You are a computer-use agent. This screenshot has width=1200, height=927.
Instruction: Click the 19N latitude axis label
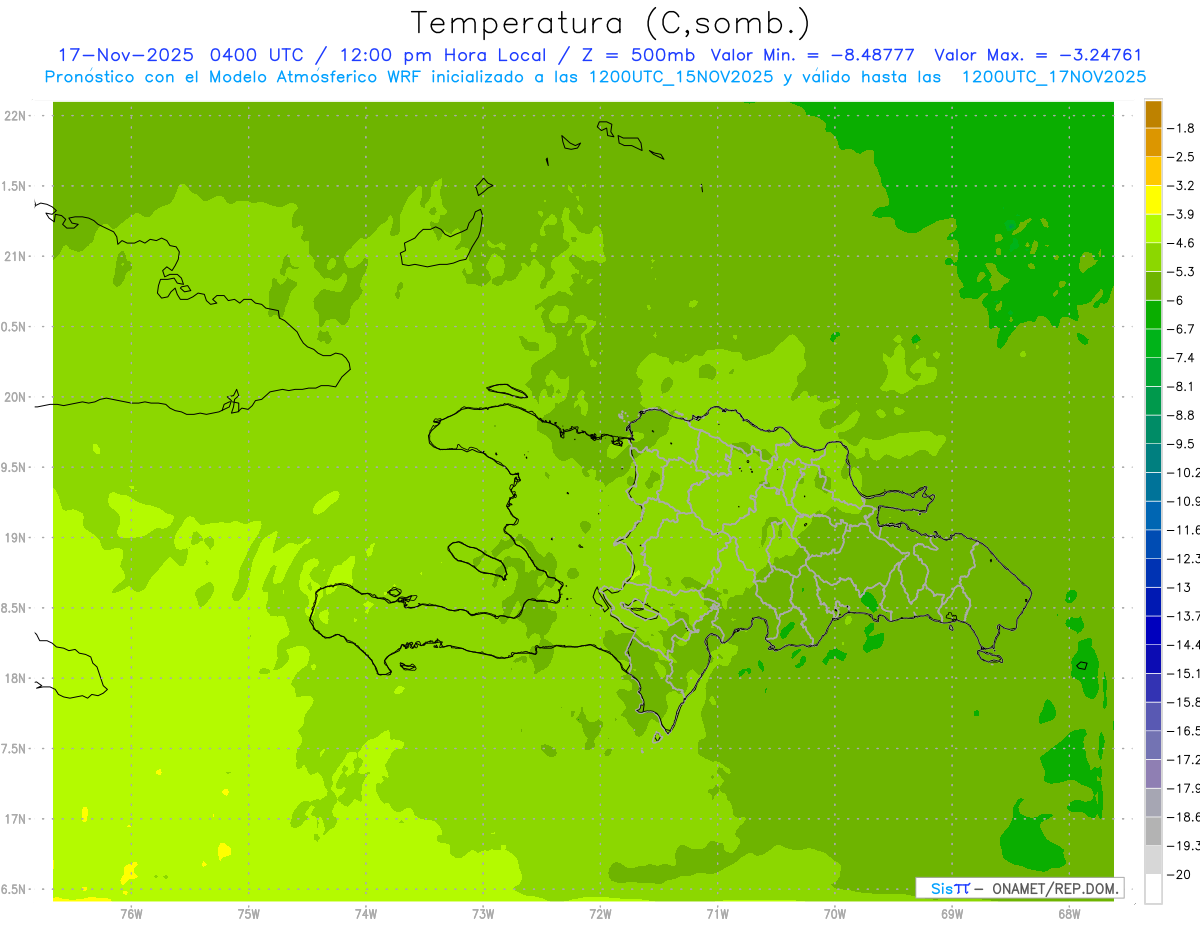[x=16, y=538]
